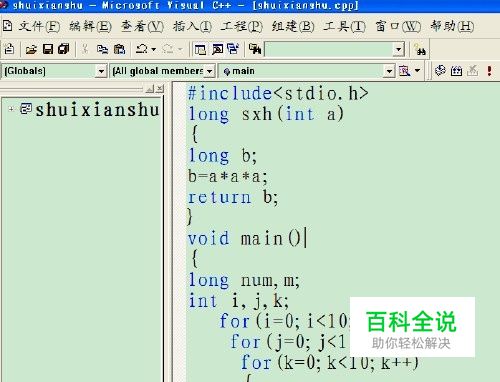The width and height of the screenshot is (500, 382).
Task: Click the document icon left of 文件
Action: [7, 26]
